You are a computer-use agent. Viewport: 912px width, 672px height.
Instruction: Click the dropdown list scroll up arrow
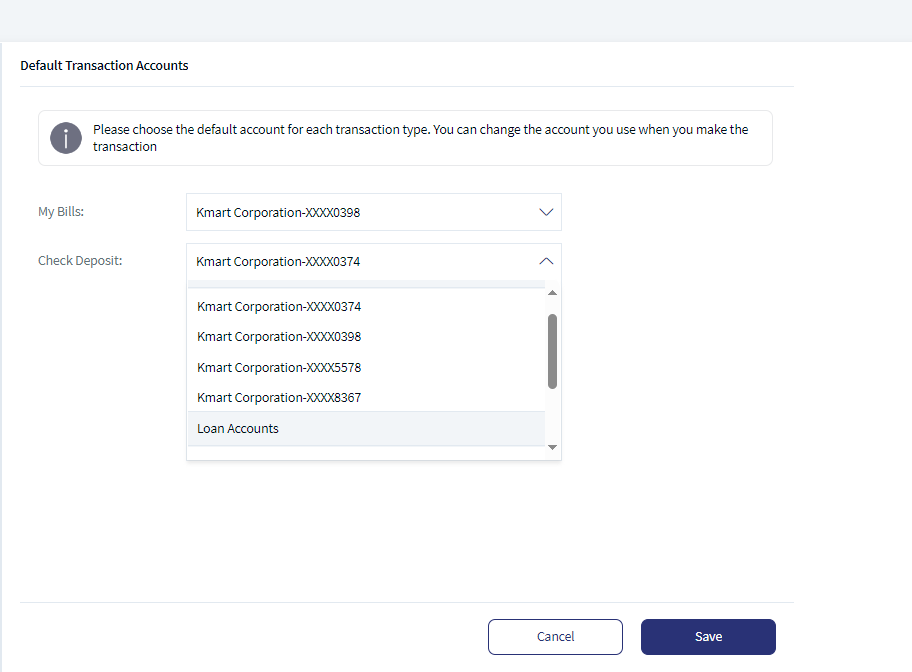[x=553, y=293]
